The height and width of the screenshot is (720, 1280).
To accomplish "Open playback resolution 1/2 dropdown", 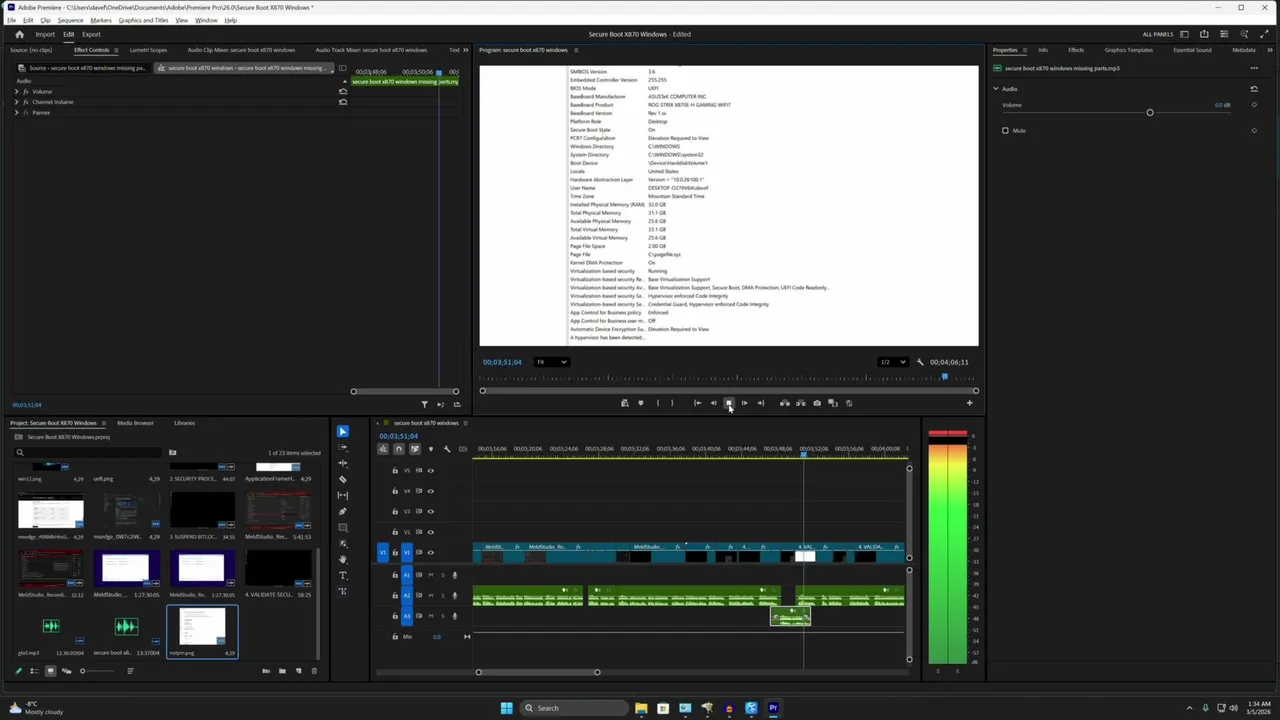I will click(892, 362).
